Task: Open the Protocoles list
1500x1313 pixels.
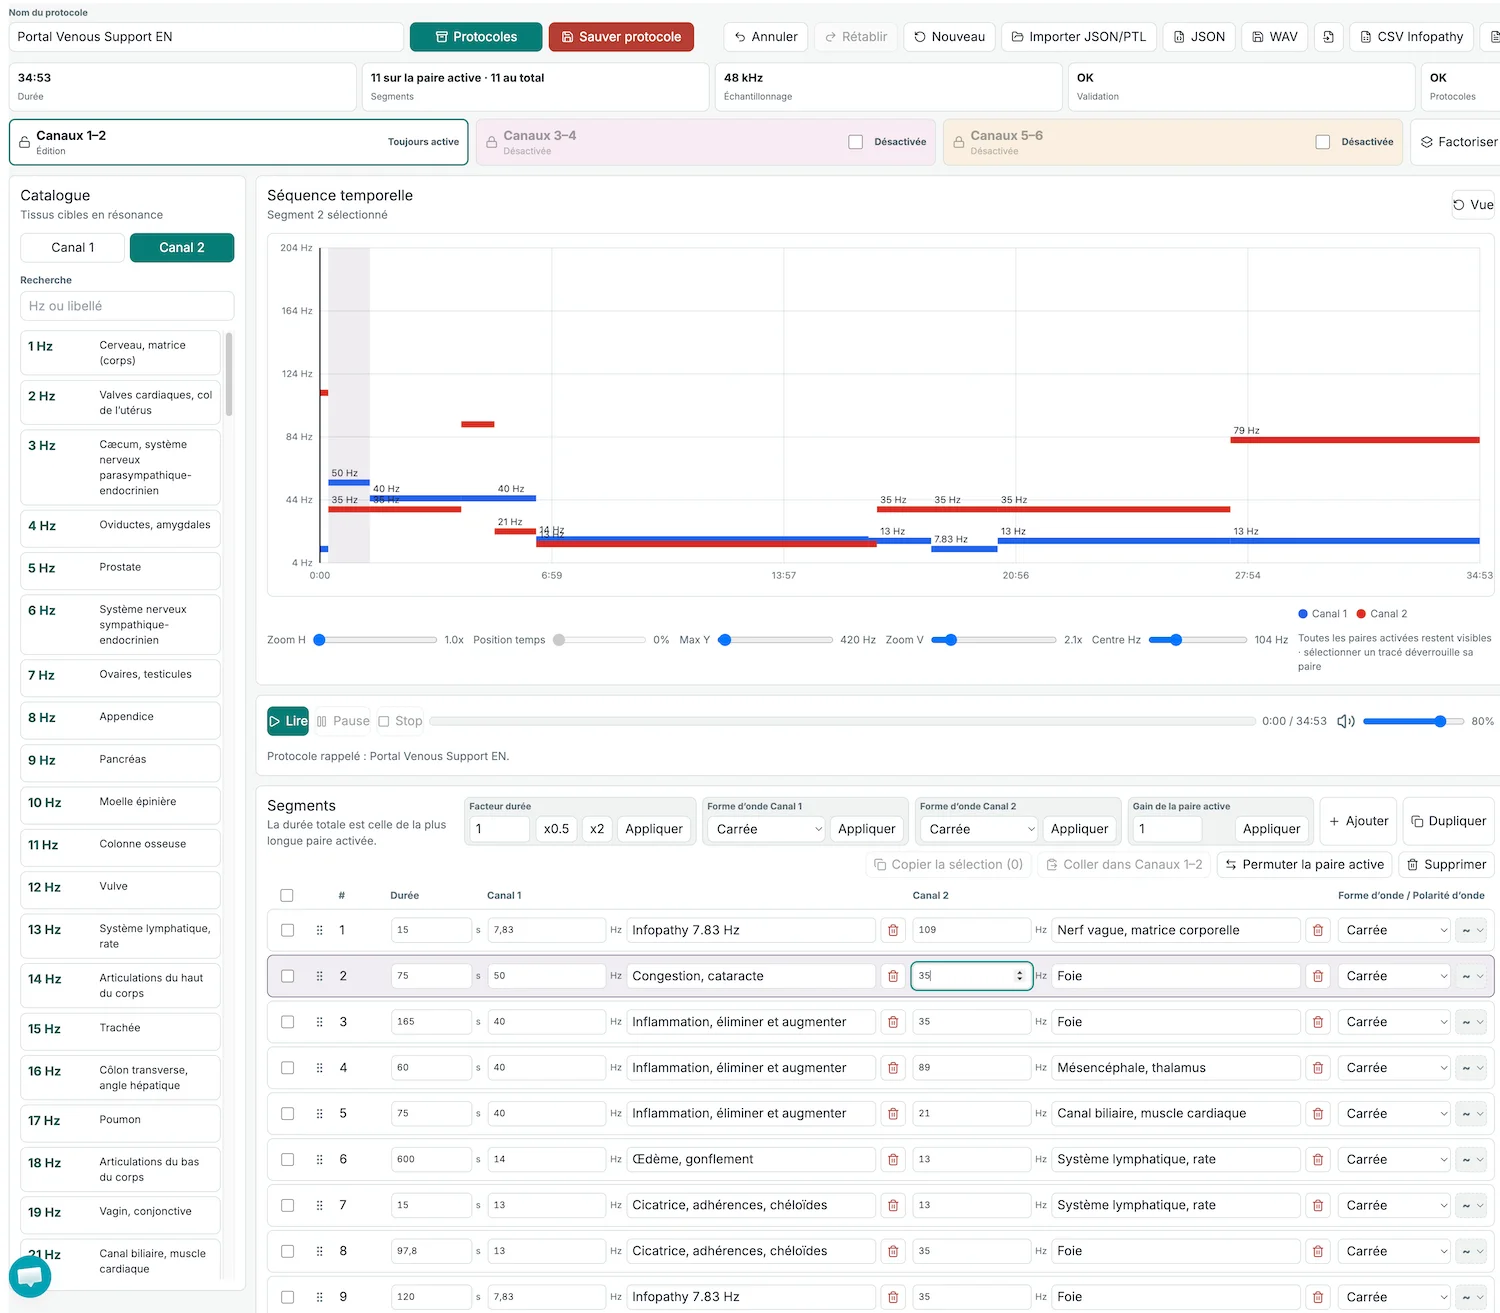Action: (476, 37)
